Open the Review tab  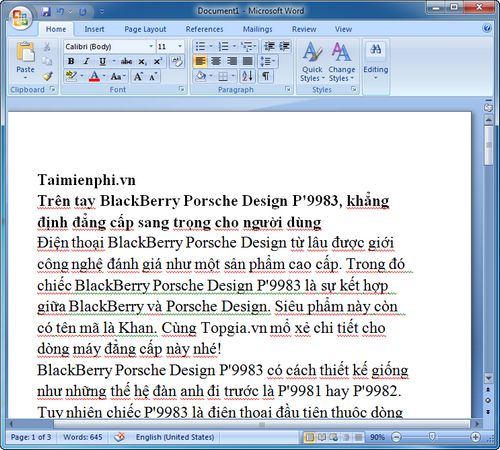pyautogui.click(x=304, y=29)
